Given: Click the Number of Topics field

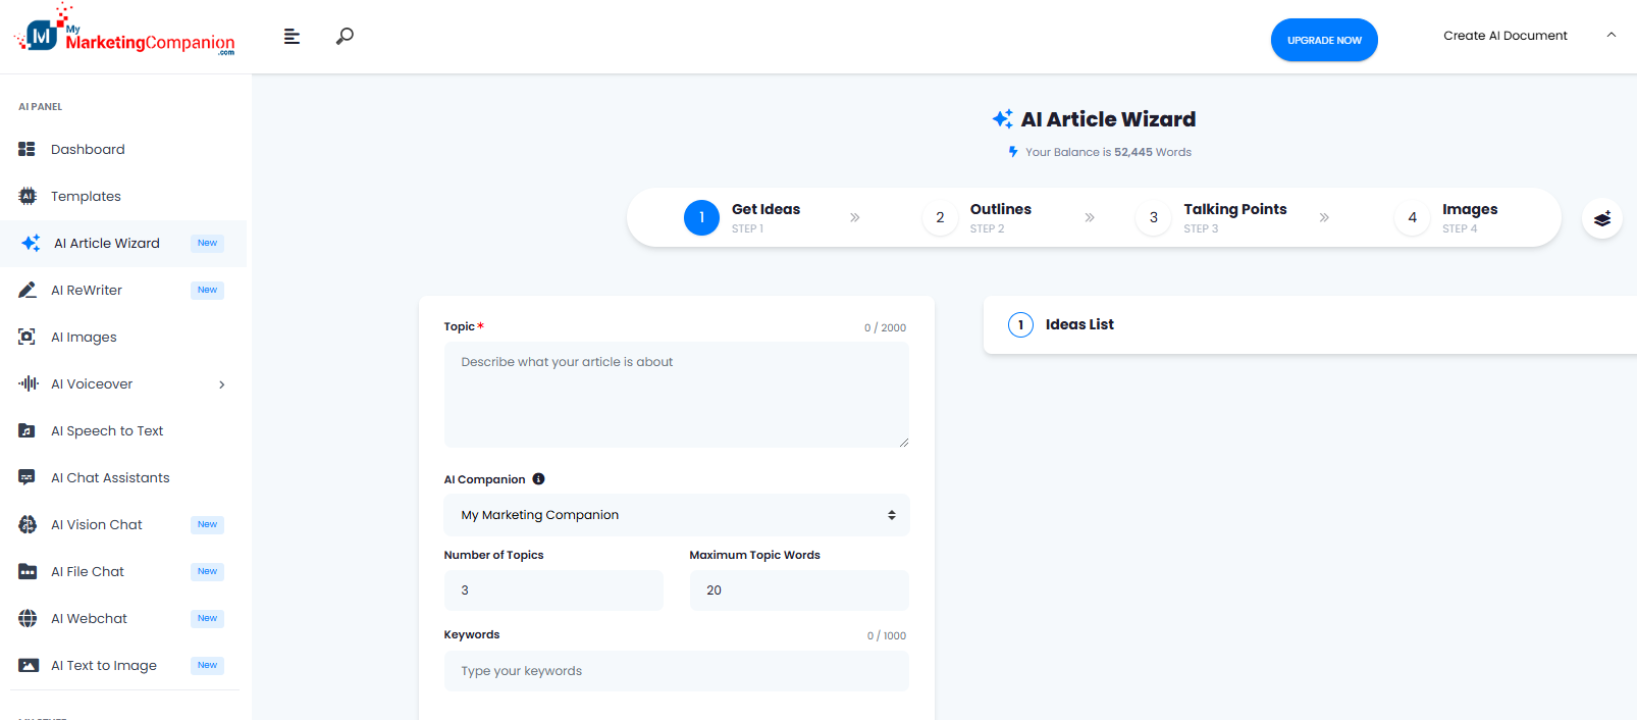Looking at the screenshot, I should [553, 591].
